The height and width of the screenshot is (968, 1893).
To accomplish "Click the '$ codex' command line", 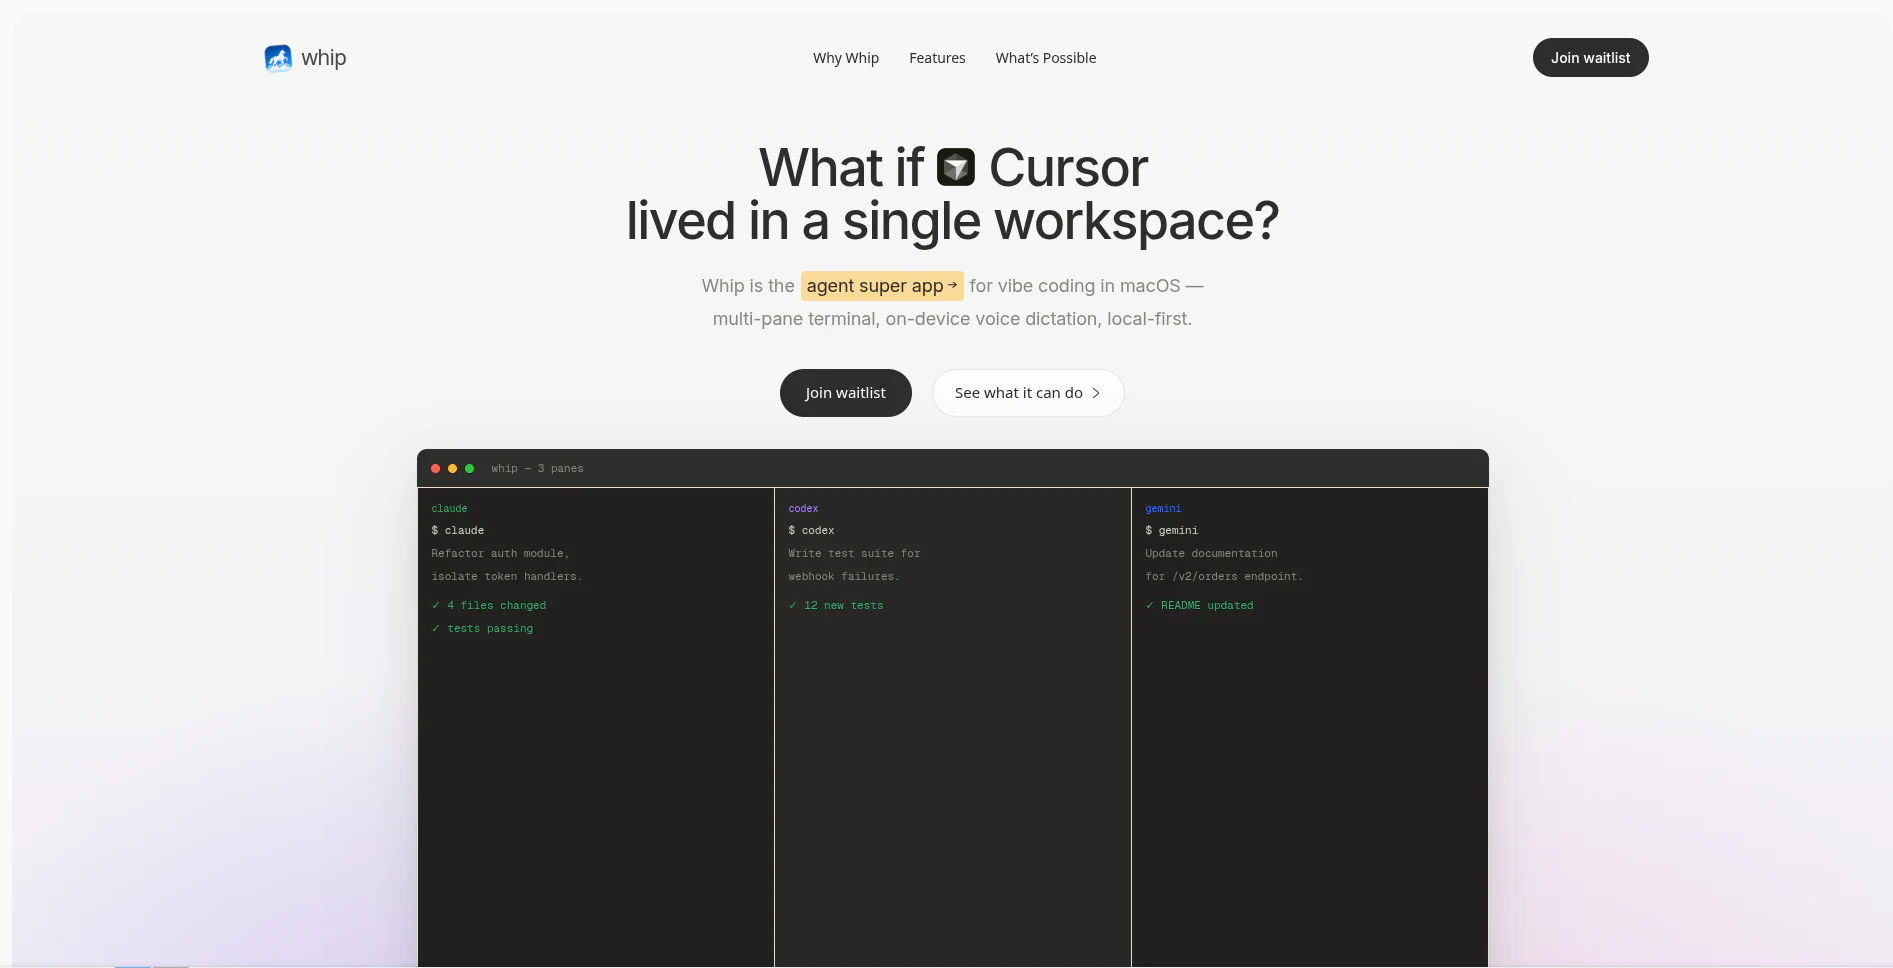I will pyautogui.click(x=811, y=531).
